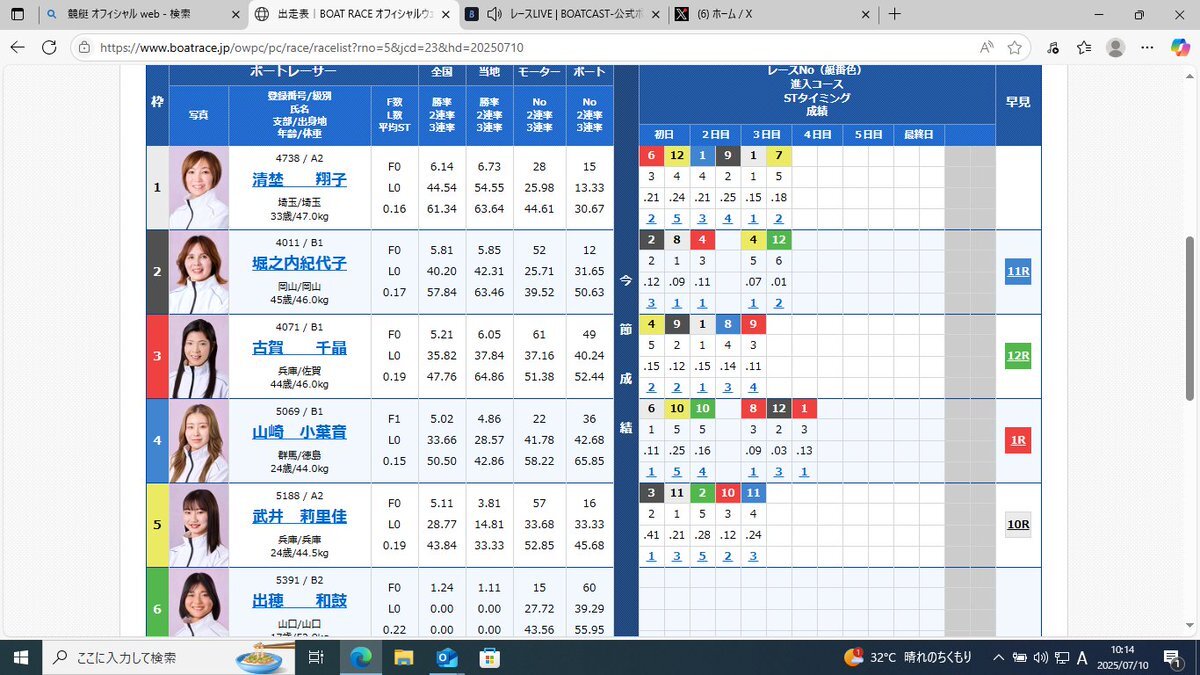
Task: Open Microsoft Store from taskbar
Action: pos(490,657)
